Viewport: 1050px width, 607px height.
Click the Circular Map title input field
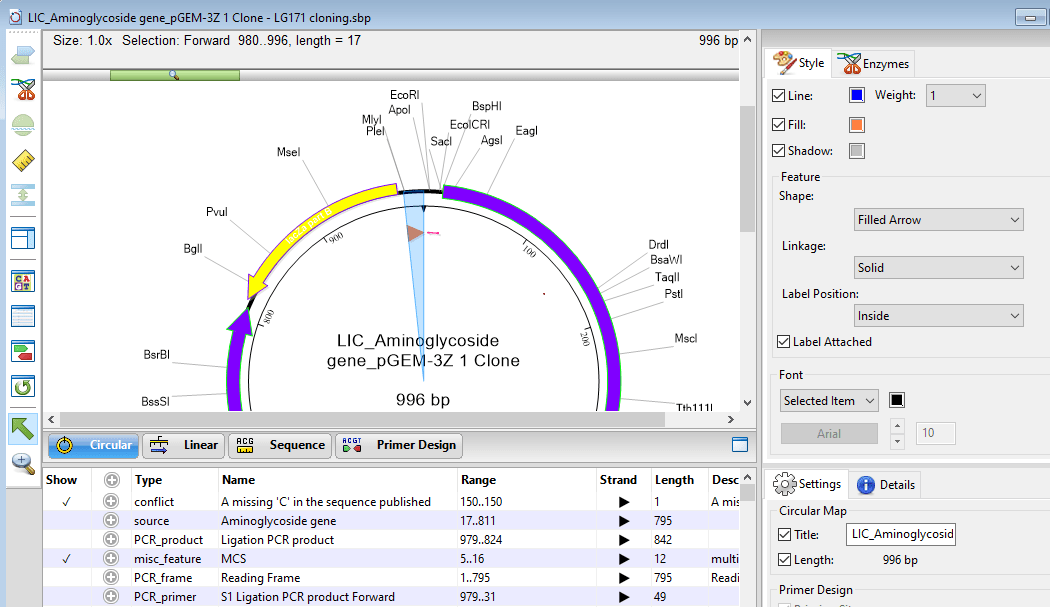point(901,534)
